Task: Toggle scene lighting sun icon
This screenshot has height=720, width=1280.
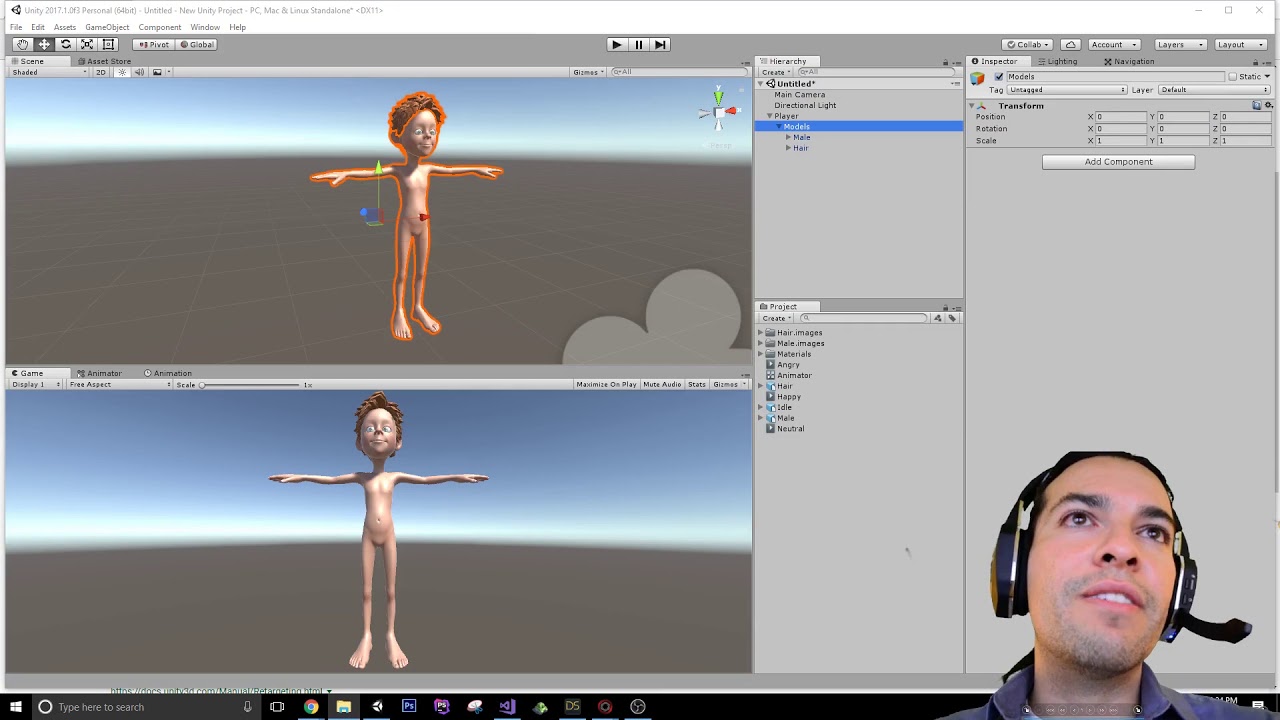Action: (x=122, y=72)
